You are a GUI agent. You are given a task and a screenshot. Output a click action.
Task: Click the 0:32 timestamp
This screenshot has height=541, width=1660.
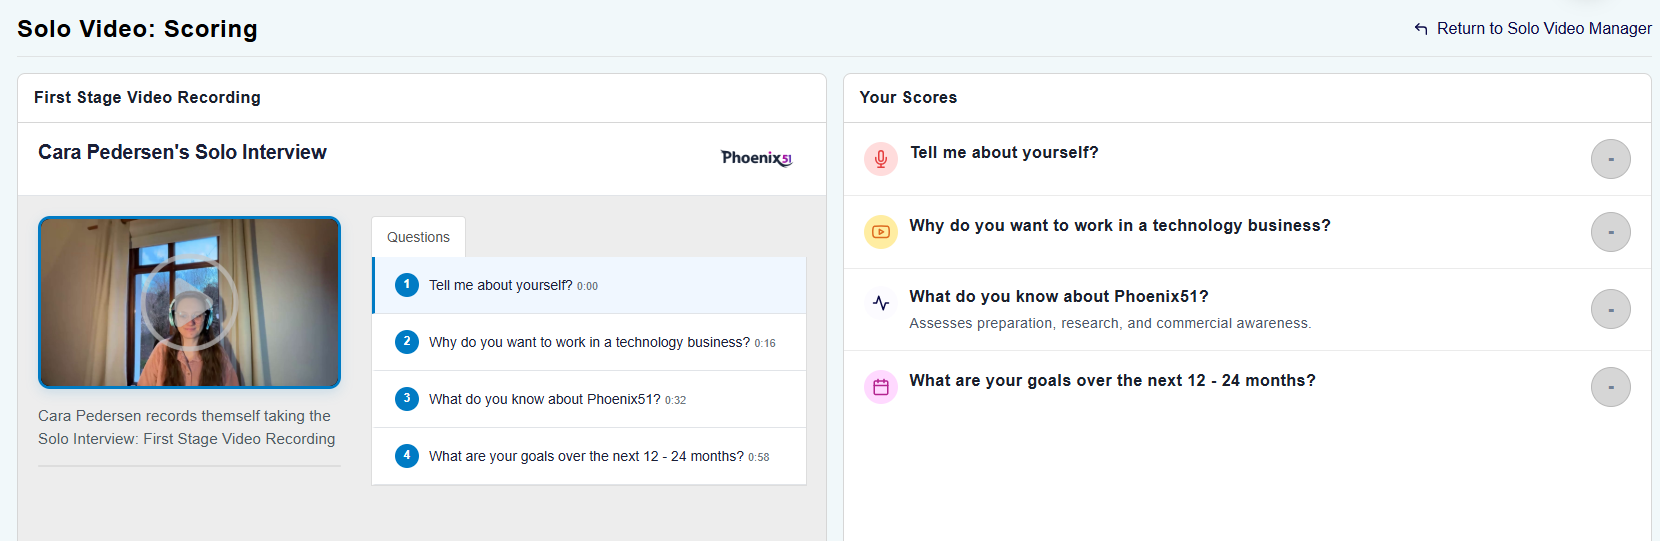[676, 400]
